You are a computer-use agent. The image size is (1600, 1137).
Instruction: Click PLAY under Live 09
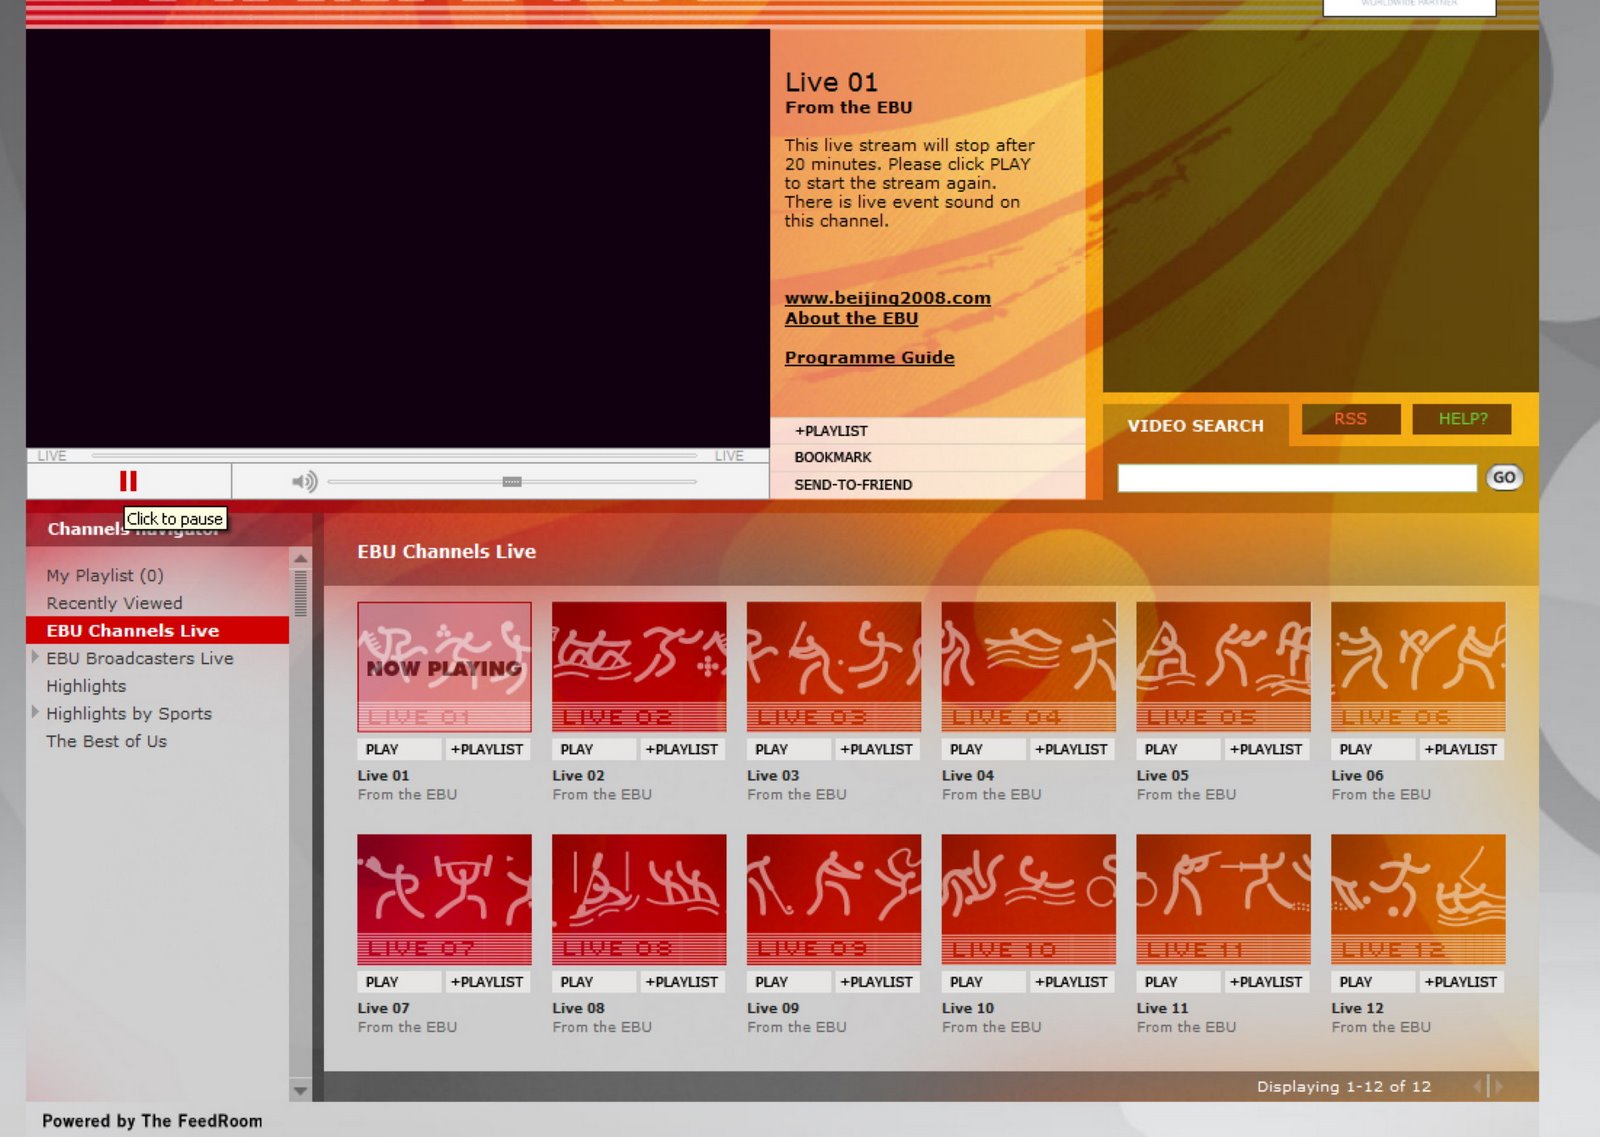click(x=789, y=982)
